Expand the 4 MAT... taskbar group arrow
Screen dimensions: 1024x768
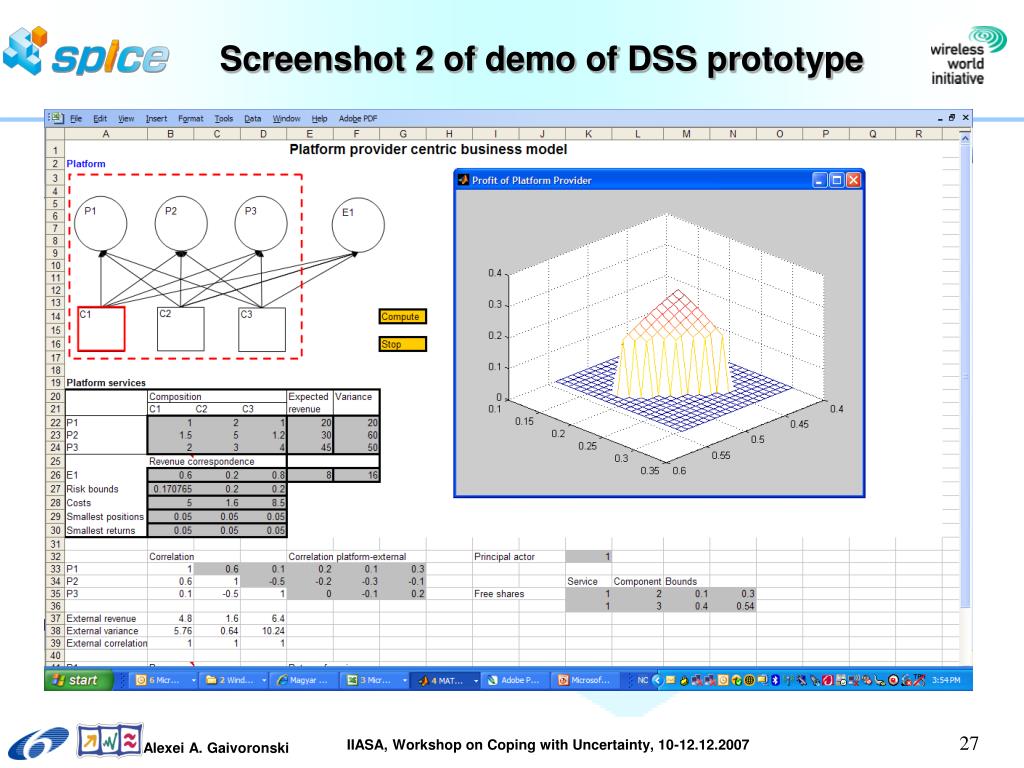pyautogui.click(x=476, y=680)
